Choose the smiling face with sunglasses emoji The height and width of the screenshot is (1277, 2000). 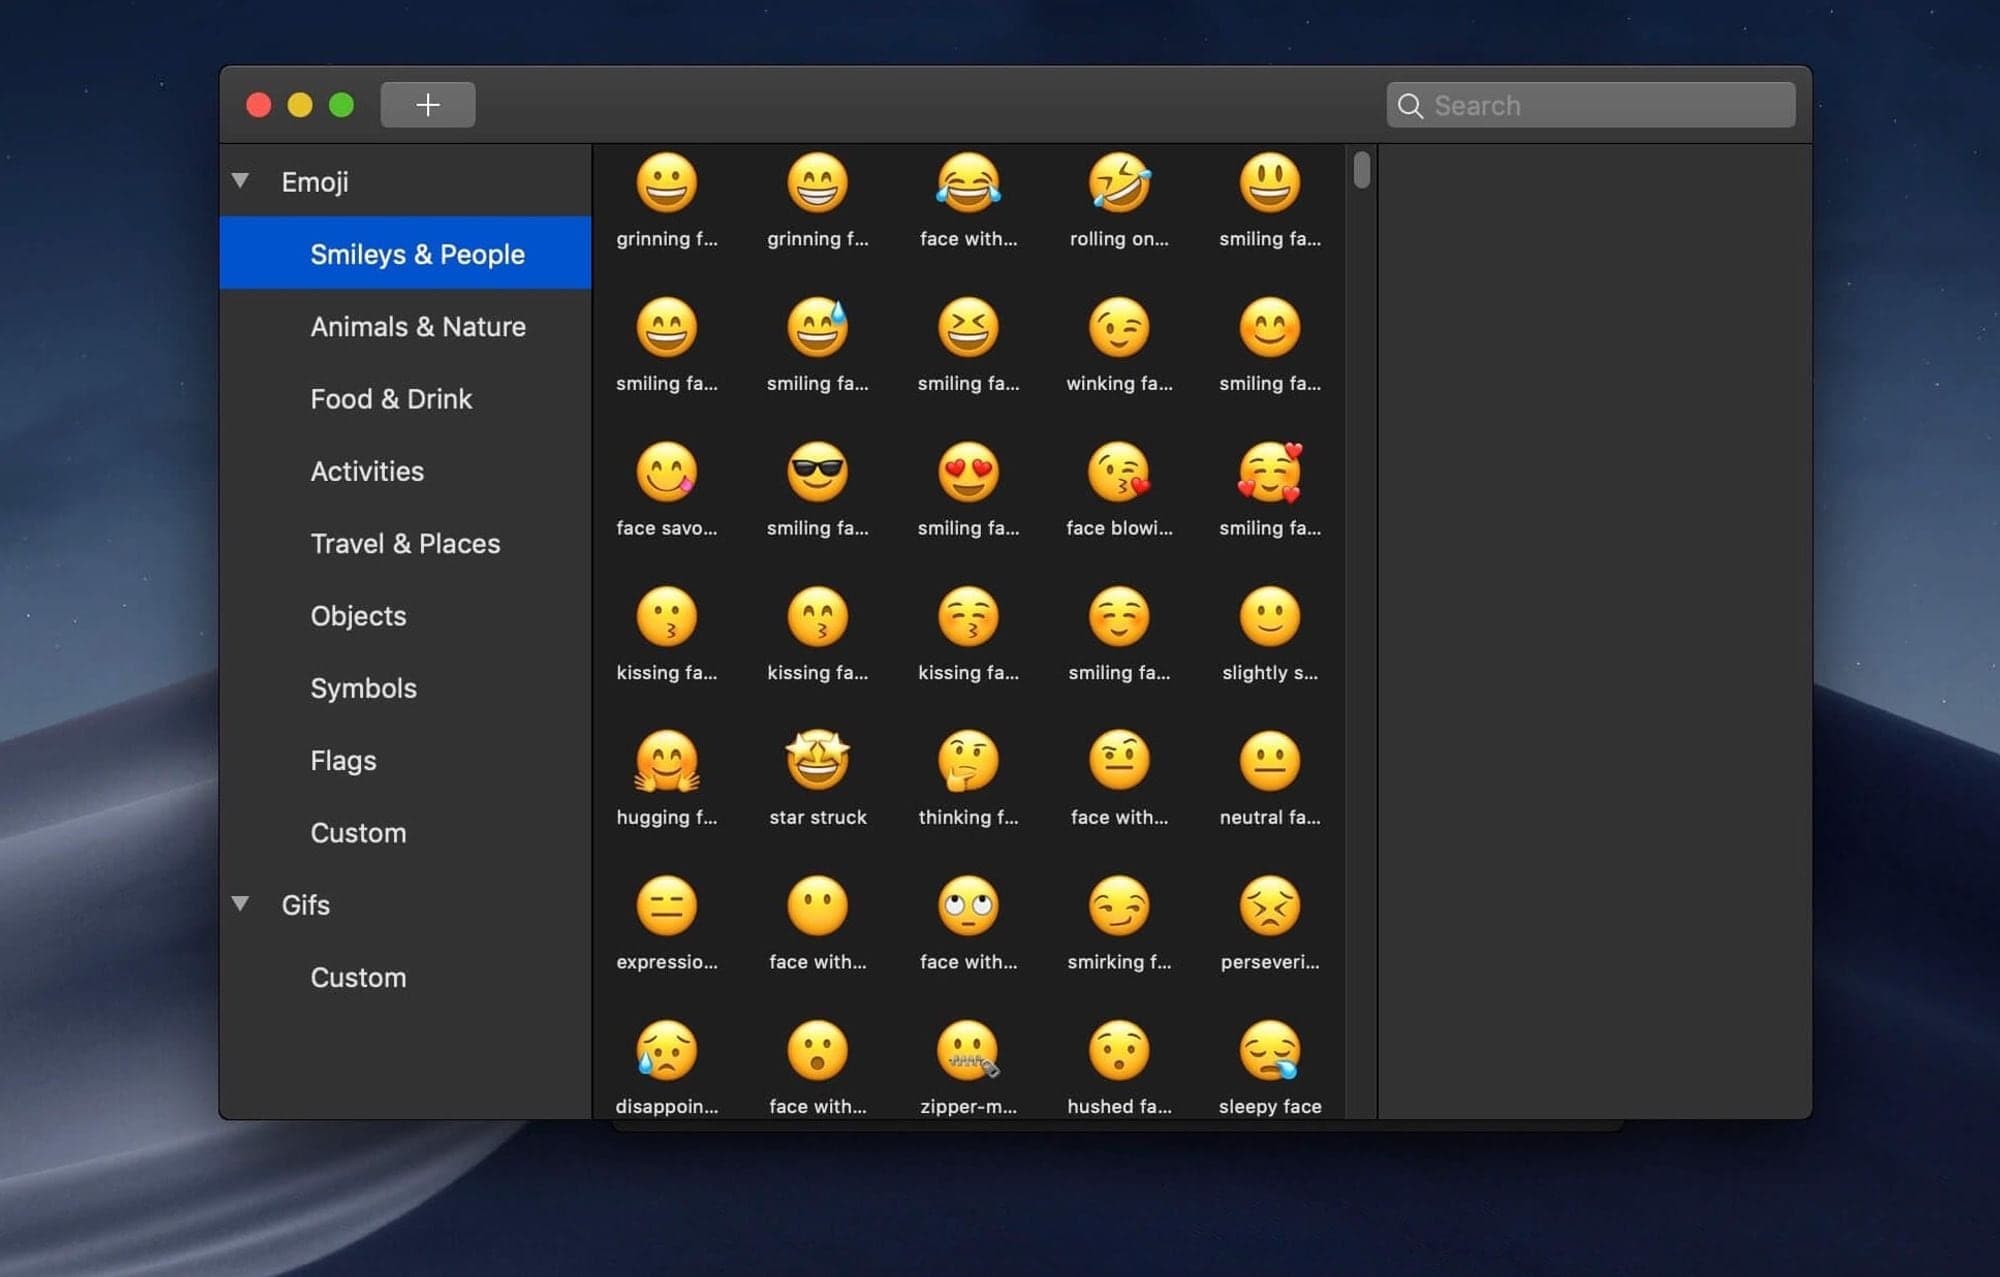click(817, 472)
